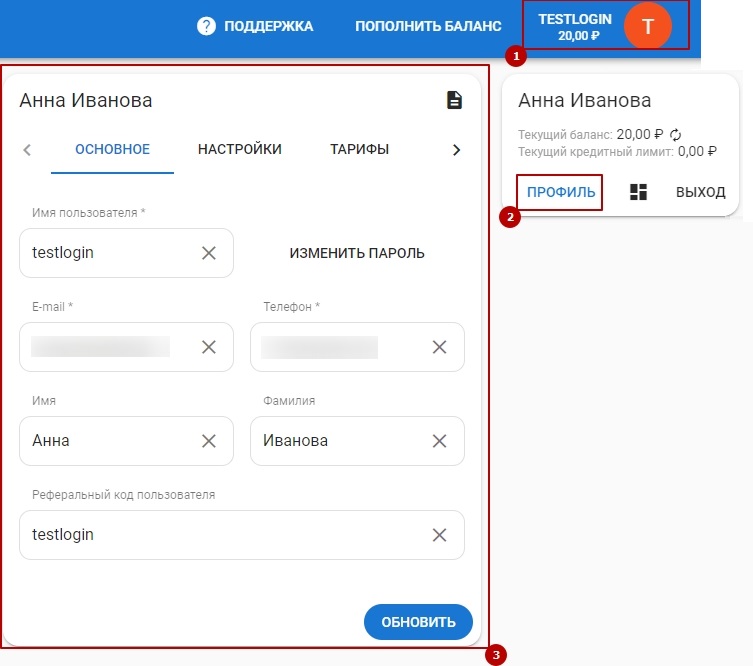
Task: Clear the E-mail field with X icon
Action: pos(209,347)
